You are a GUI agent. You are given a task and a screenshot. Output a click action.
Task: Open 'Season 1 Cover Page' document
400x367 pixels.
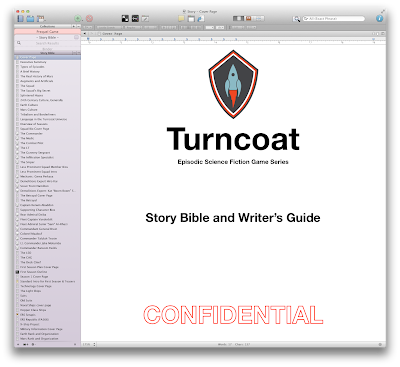click(x=34, y=277)
